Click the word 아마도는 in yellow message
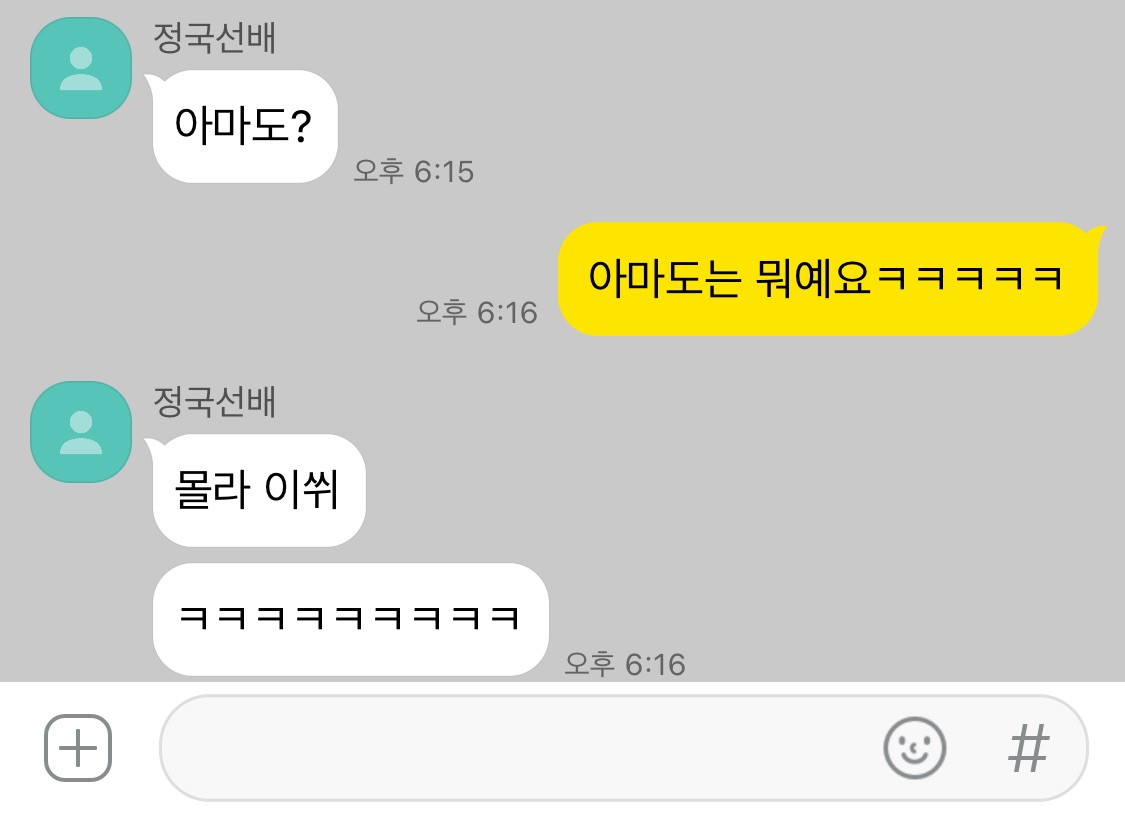1125x830 pixels. [x=664, y=278]
